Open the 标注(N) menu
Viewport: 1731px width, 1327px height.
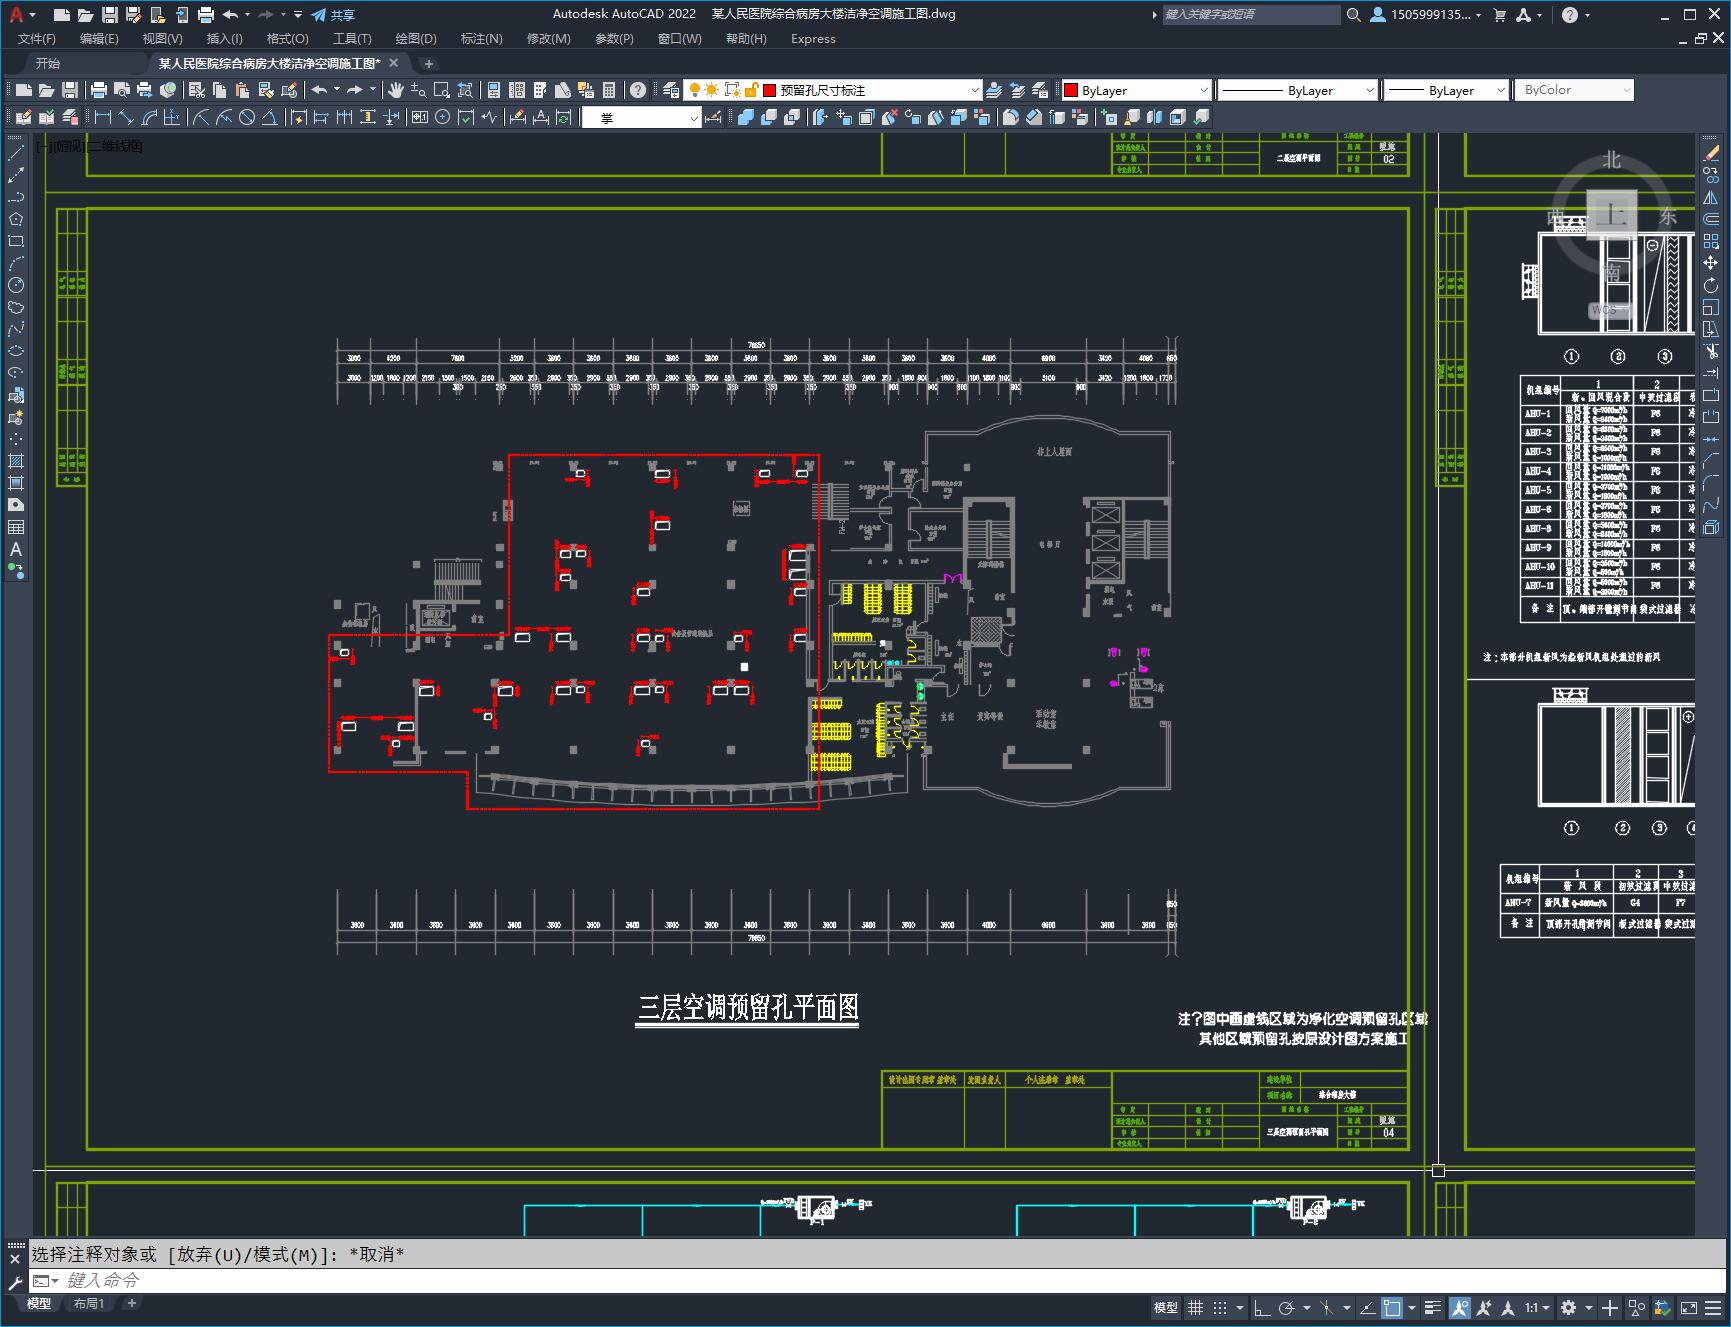(481, 39)
